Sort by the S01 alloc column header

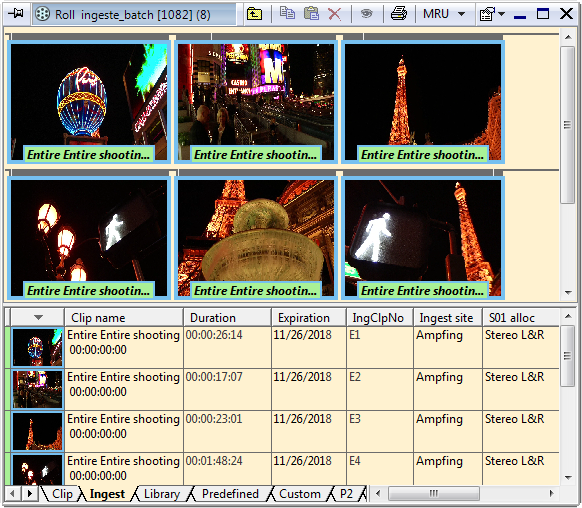pos(521,318)
